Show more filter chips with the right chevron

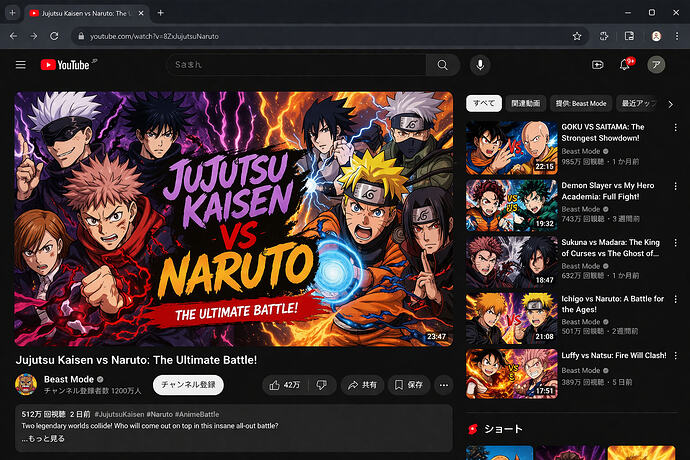pos(670,104)
